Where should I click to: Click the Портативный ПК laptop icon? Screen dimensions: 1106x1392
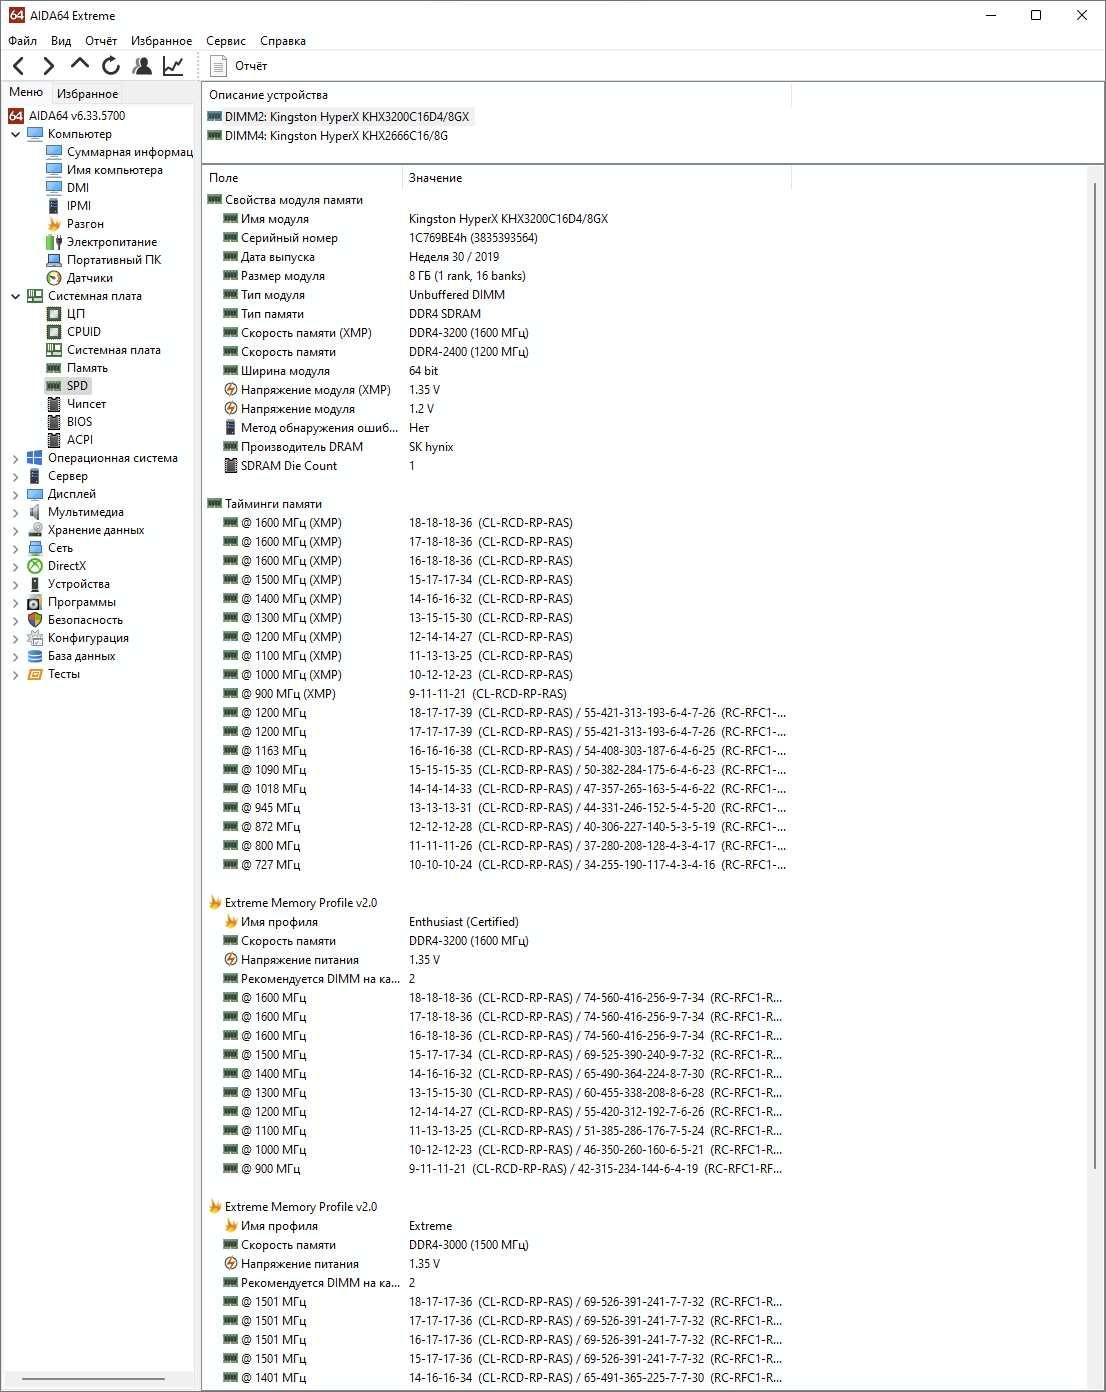54,260
